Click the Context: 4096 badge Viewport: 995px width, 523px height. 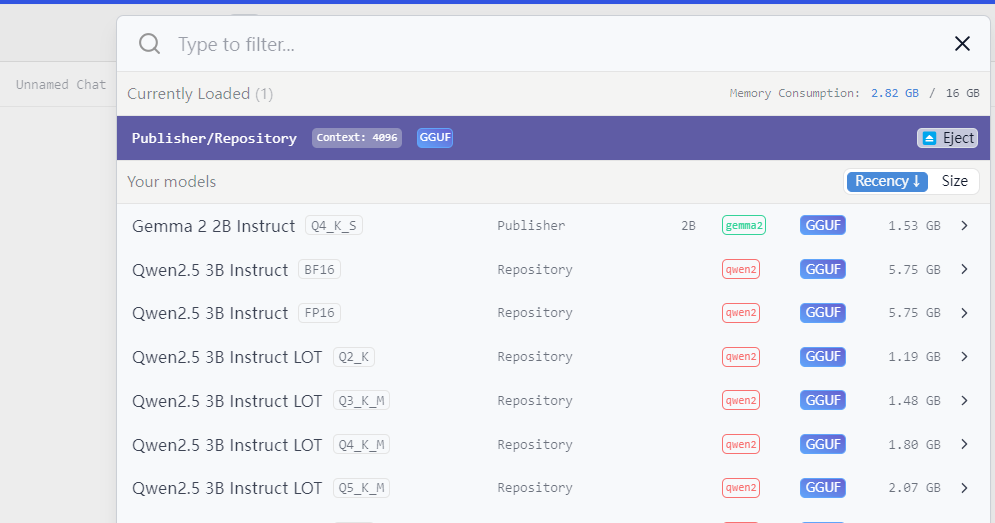point(357,138)
